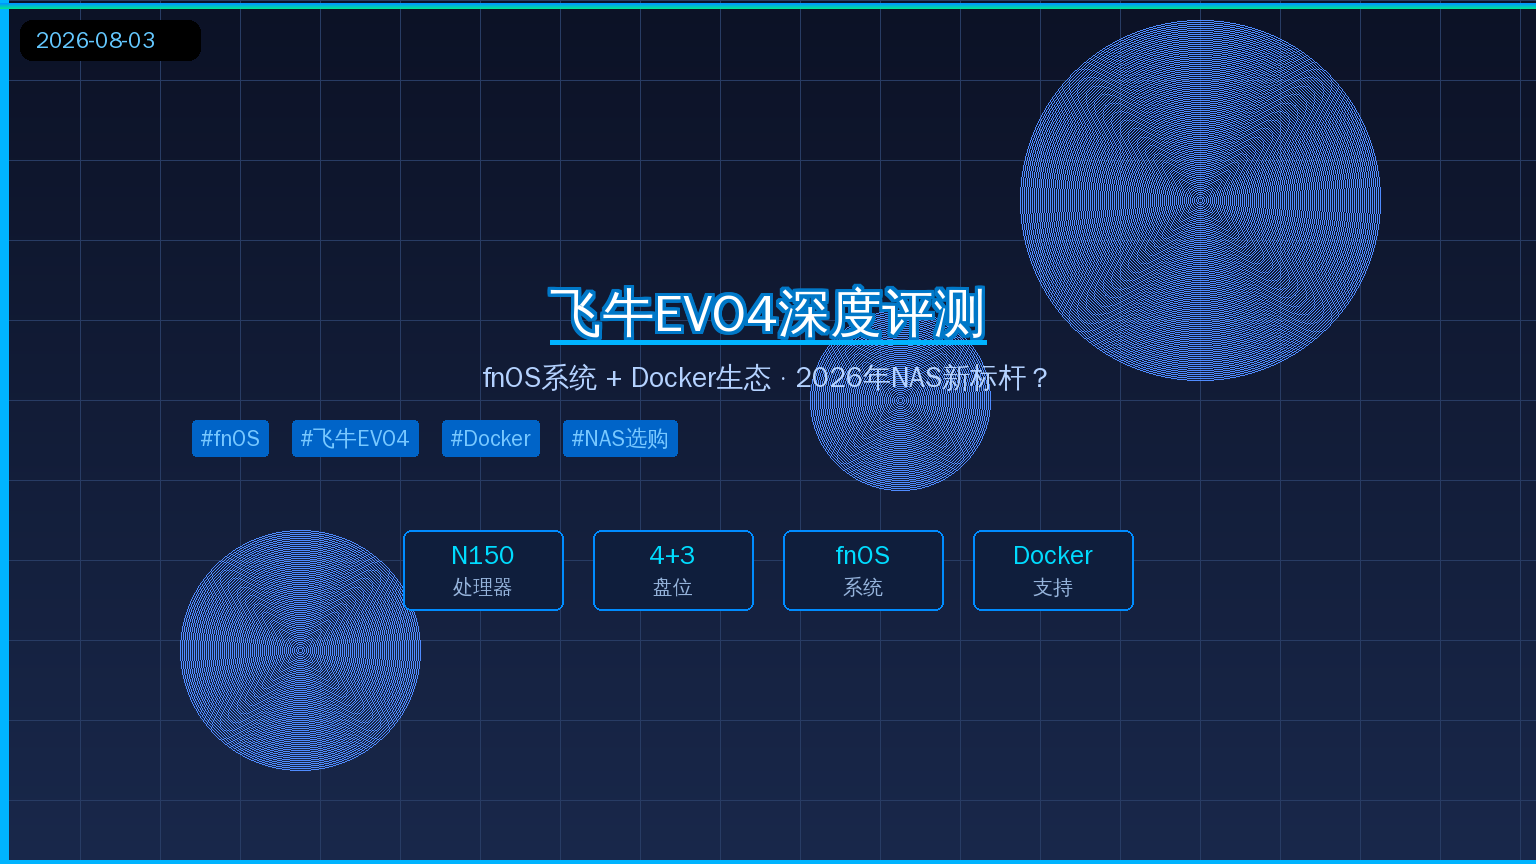Click the 2026-08-03 date badge
Image resolution: width=1536 pixels, height=864 pixels.
pyautogui.click(x=110, y=40)
